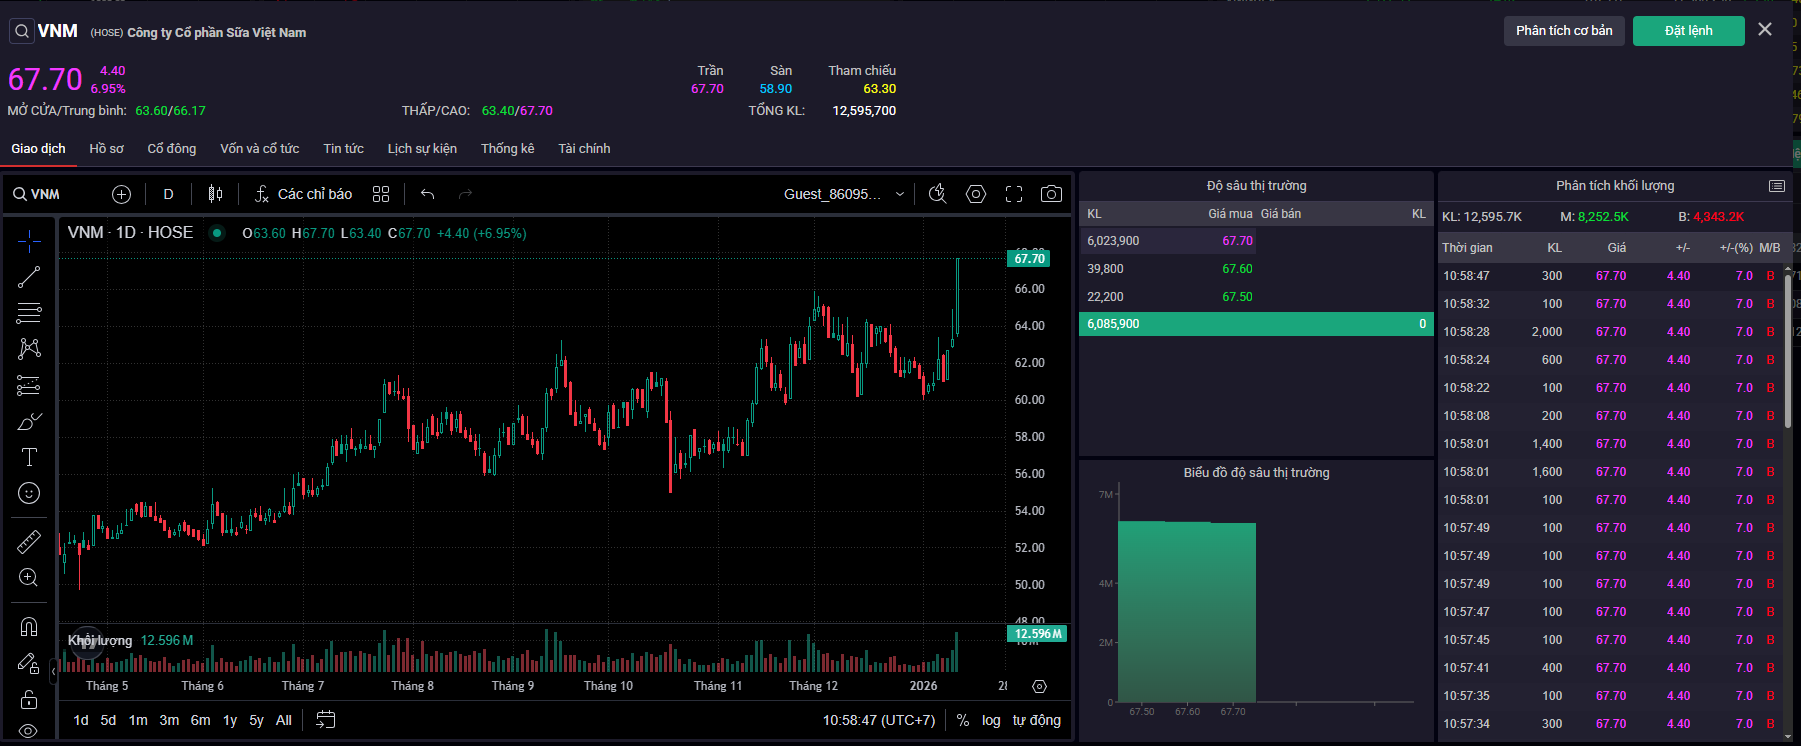Toggle magnet mode for drawings
Screen dimensions: 1801x746
tap(29, 627)
